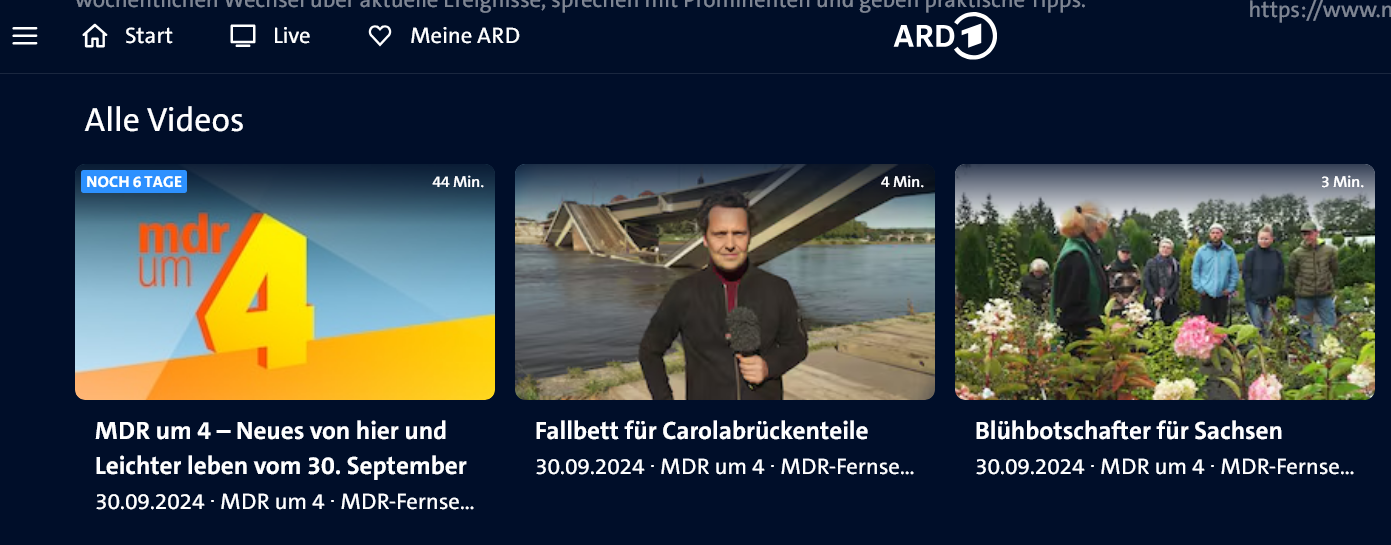
Task: Click the NOCH 6 TAGE badge
Action: [134, 182]
